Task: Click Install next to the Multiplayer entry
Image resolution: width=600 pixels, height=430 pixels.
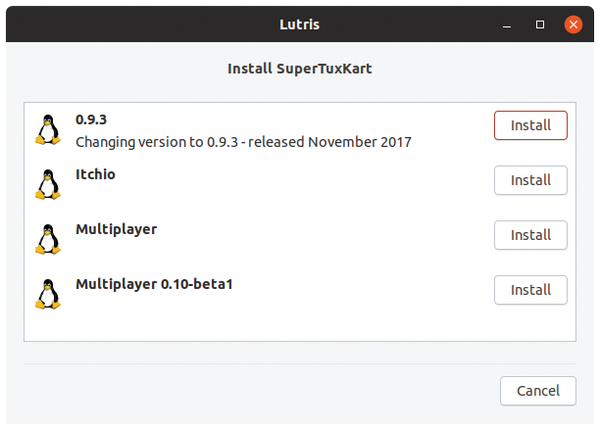Action: [530, 235]
